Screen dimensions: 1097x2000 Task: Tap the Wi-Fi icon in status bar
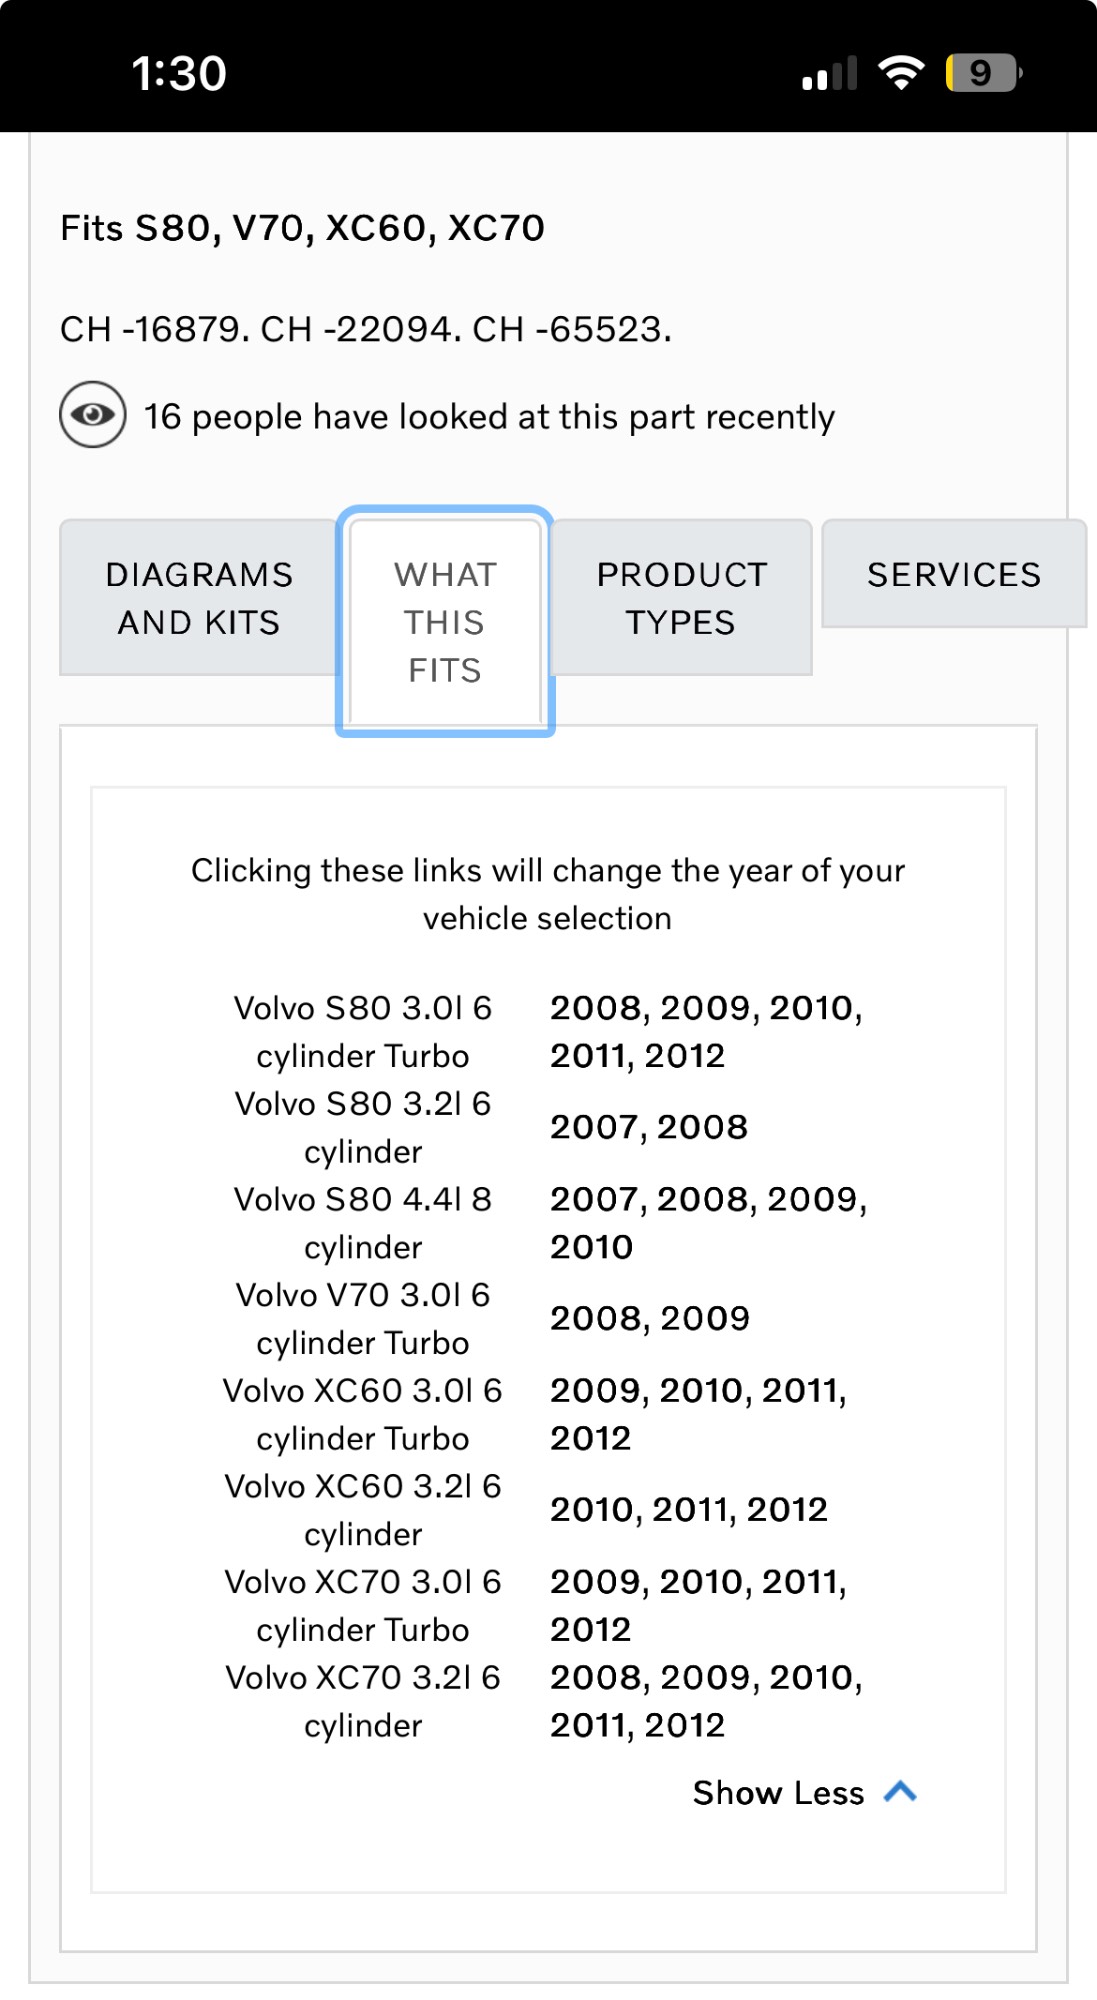[x=901, y=73]
